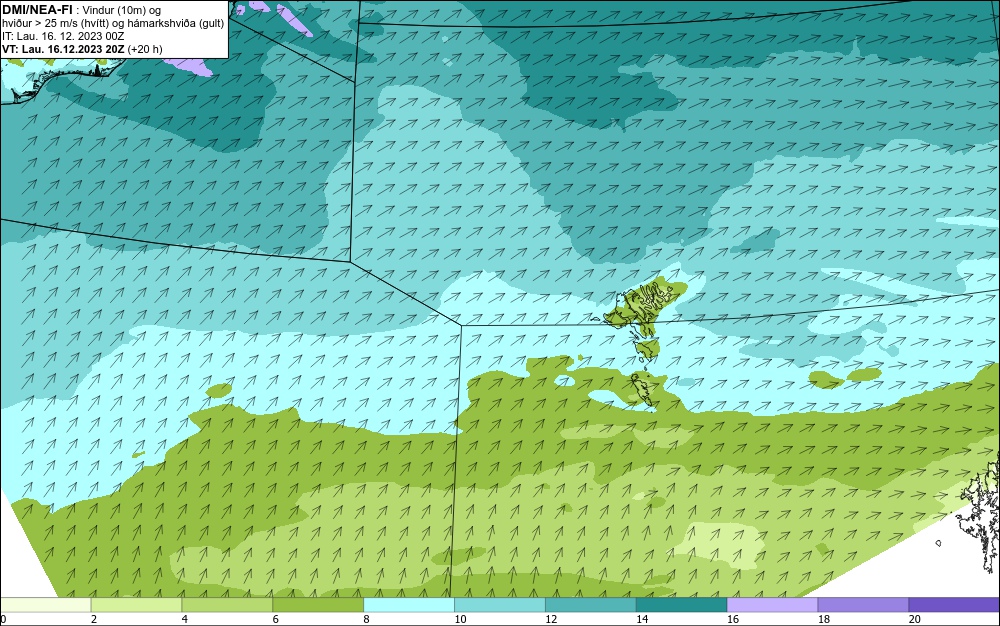Choose the 12–14 teal legend swatch
Image resolution: width=1000 pixels, height=626 pixels.
(591, 605)
